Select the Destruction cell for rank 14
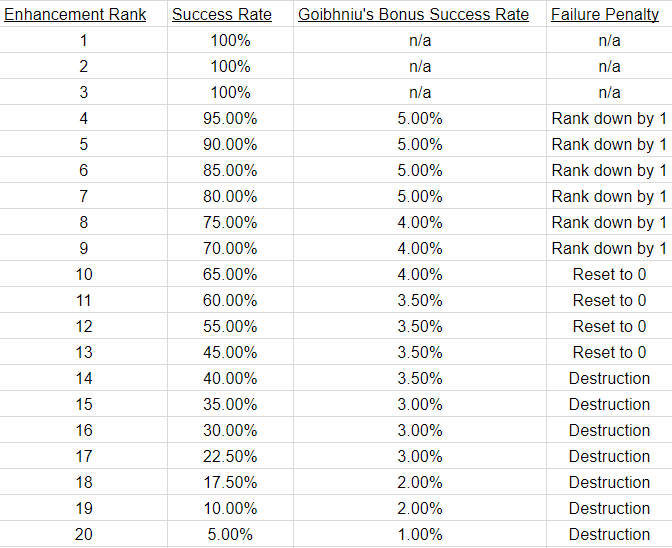672x548 pixels. pyautogui.click(x=609, y=378)
